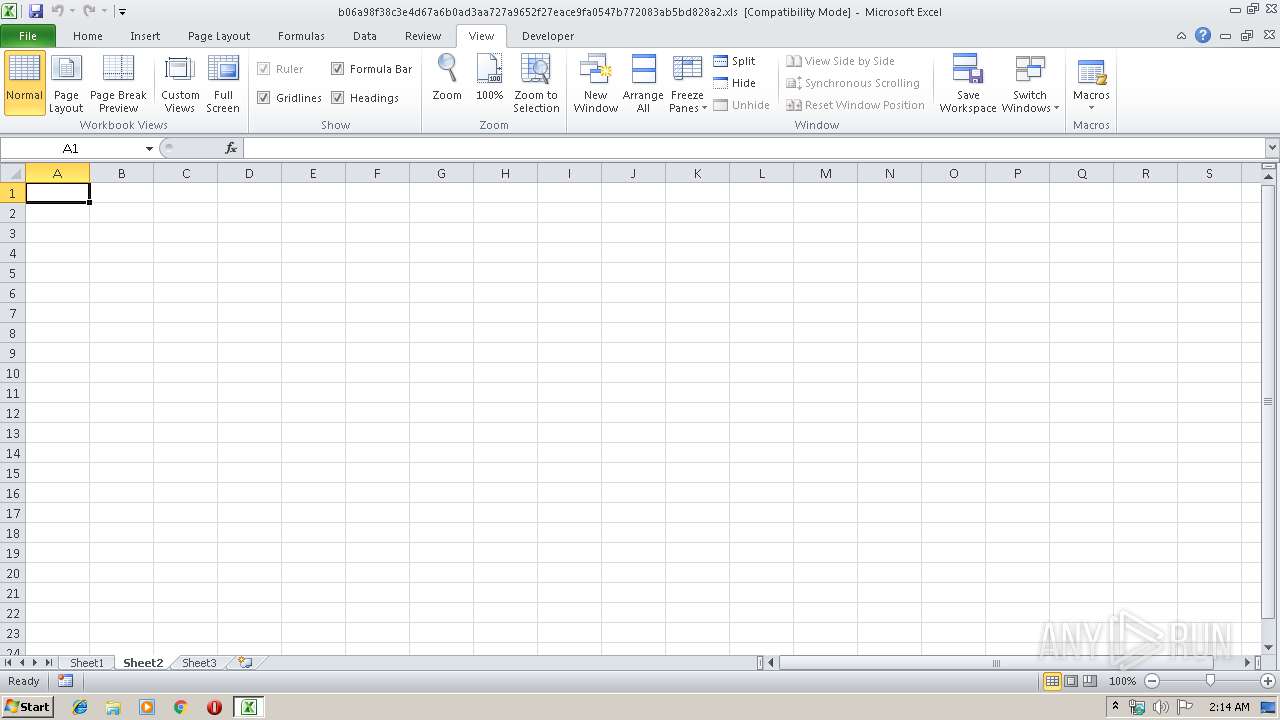Switch to the Page Layout tab
The width and height of the screenshot is (1280, 720).
[219, 36]
